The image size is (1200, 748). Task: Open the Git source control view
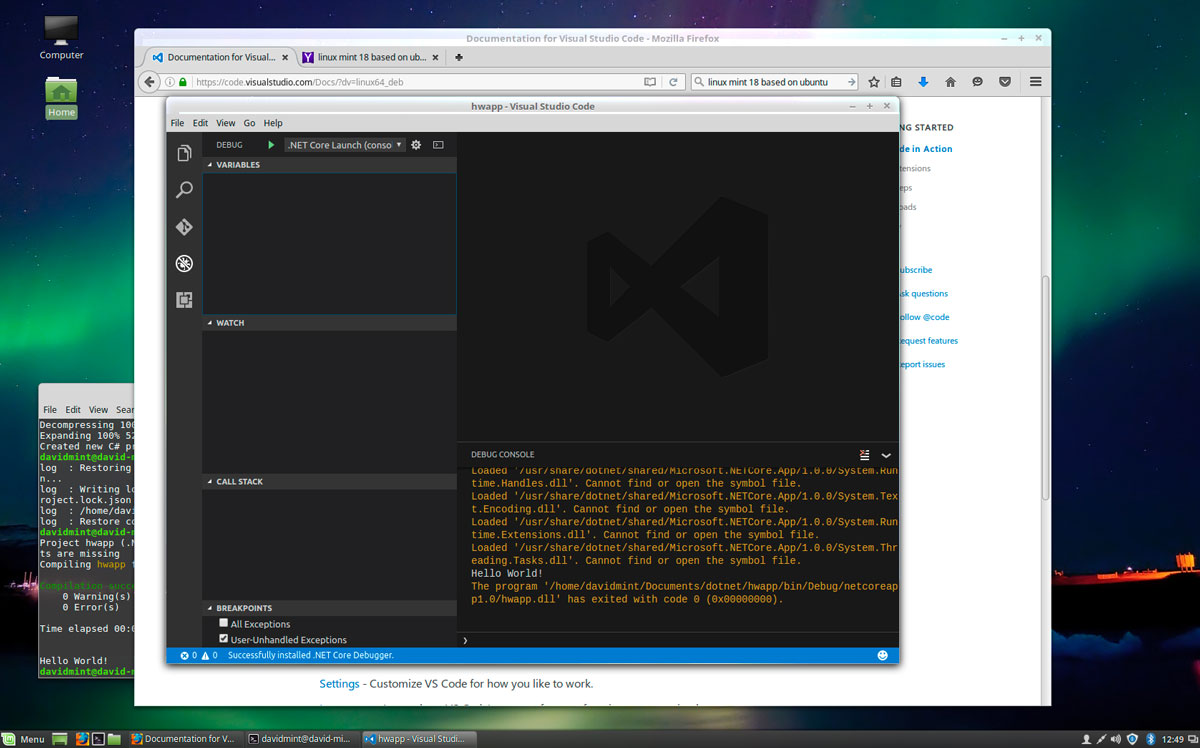point(184,227)
